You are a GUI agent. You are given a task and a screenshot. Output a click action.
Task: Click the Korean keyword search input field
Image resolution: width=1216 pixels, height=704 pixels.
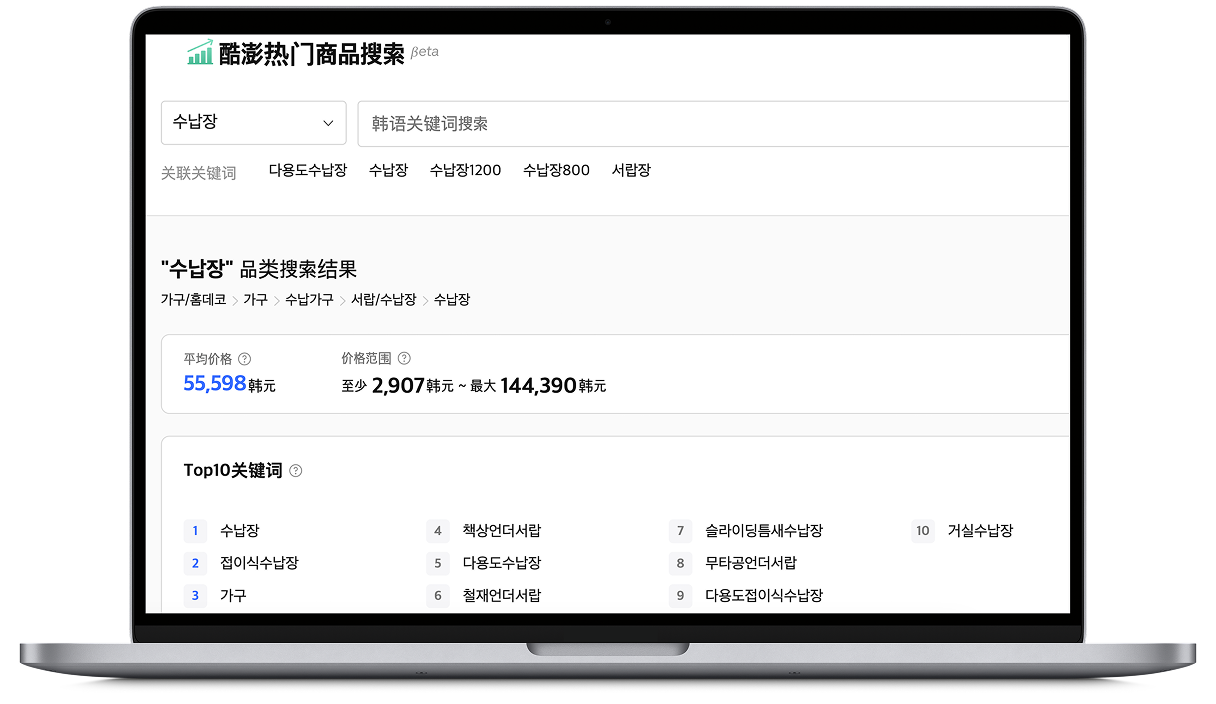(712, 124)
